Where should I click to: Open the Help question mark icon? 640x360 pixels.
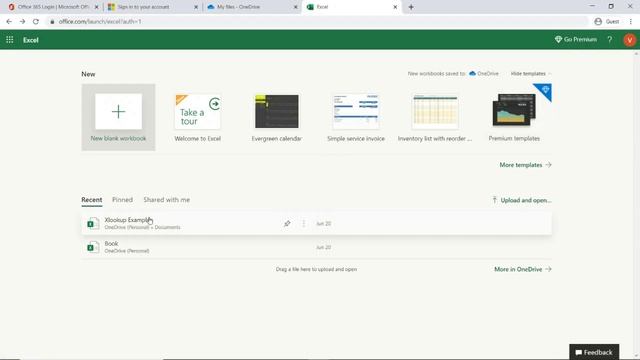[x=609, y=40]
